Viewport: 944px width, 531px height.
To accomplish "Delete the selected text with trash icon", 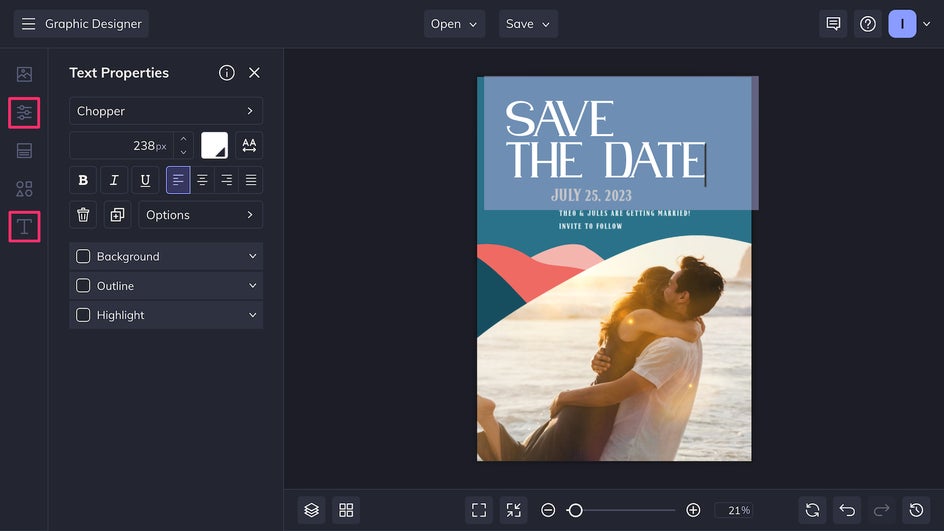I will pos(83,215).
